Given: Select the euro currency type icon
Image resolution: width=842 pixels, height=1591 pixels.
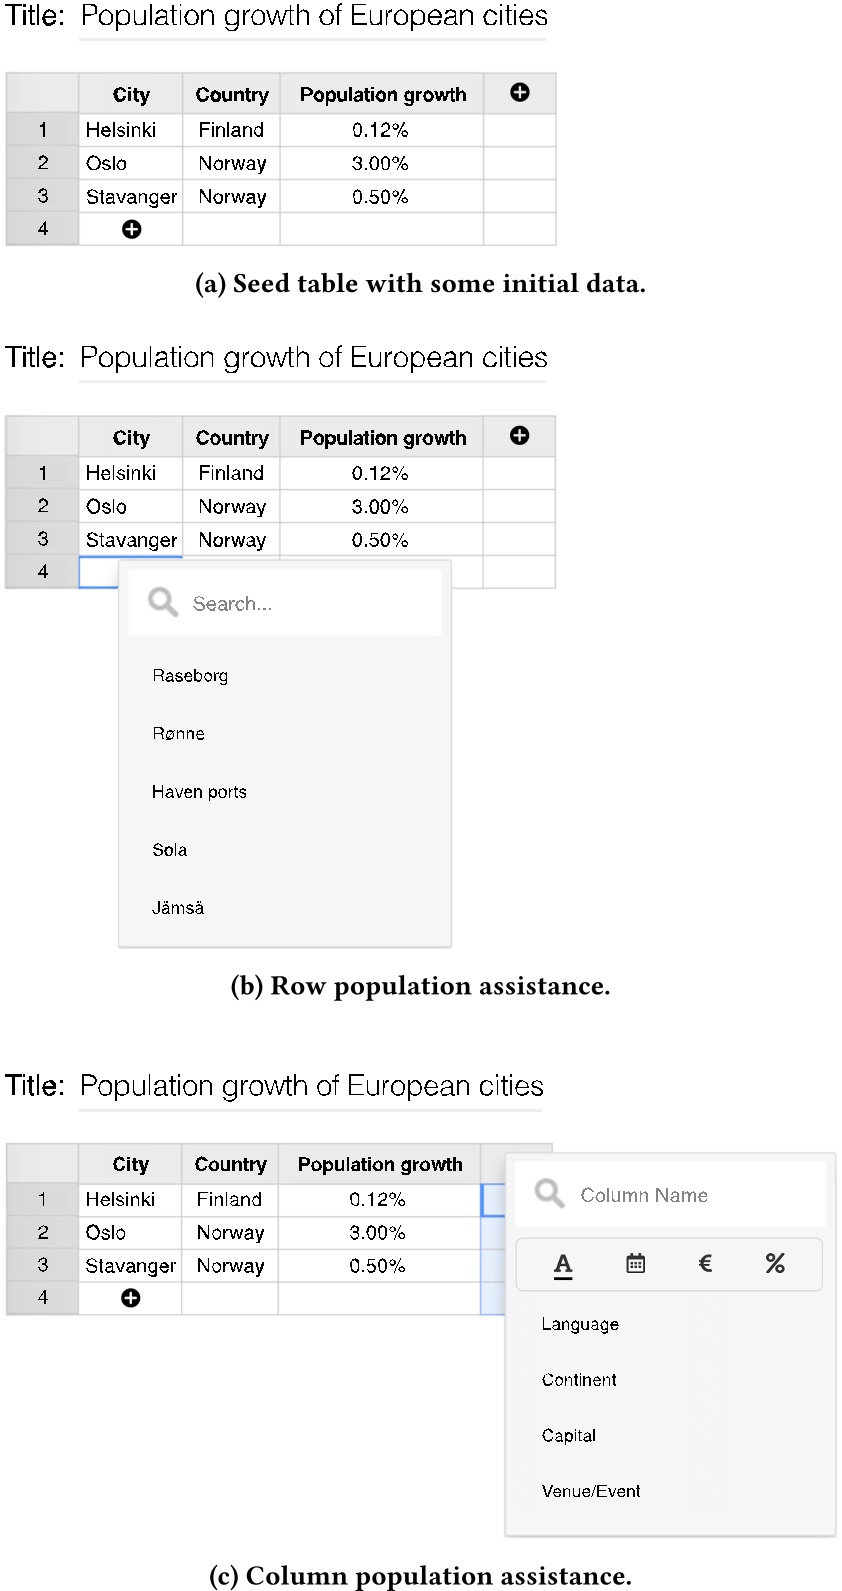Looking at the screenshot, I should coord(705,1264).
